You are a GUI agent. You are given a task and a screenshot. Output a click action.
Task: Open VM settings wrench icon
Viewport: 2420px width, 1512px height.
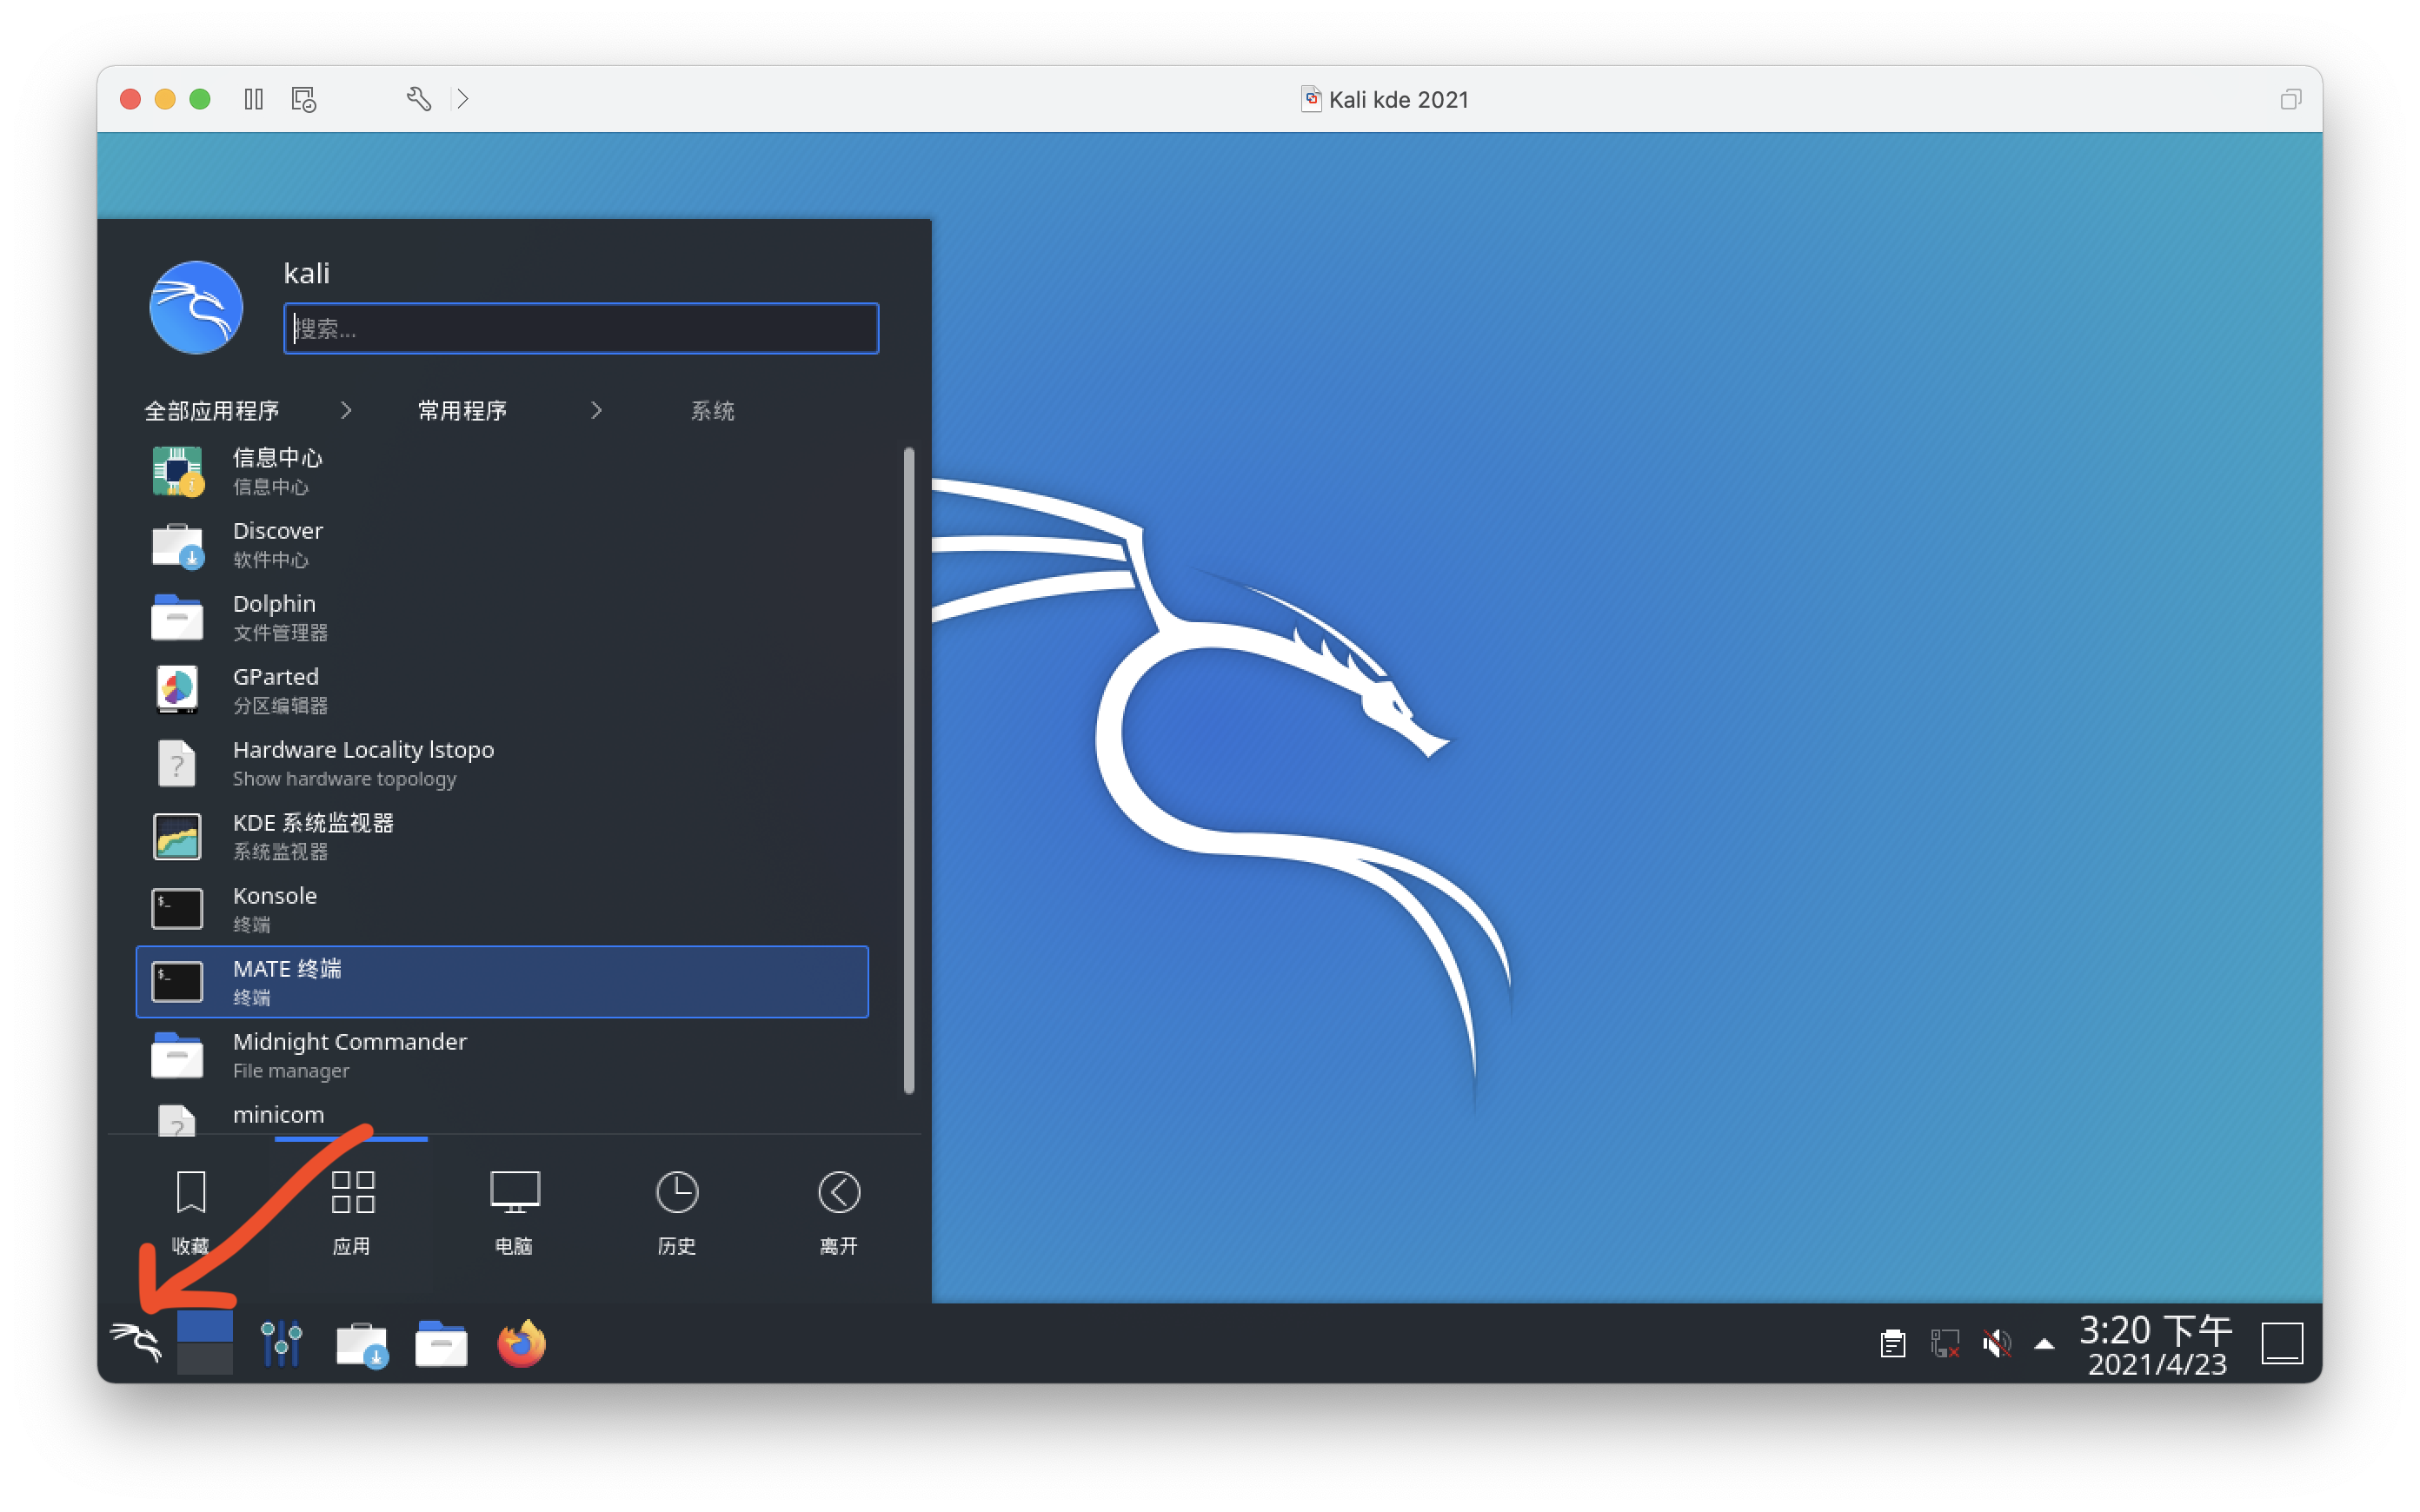point(419,99)
